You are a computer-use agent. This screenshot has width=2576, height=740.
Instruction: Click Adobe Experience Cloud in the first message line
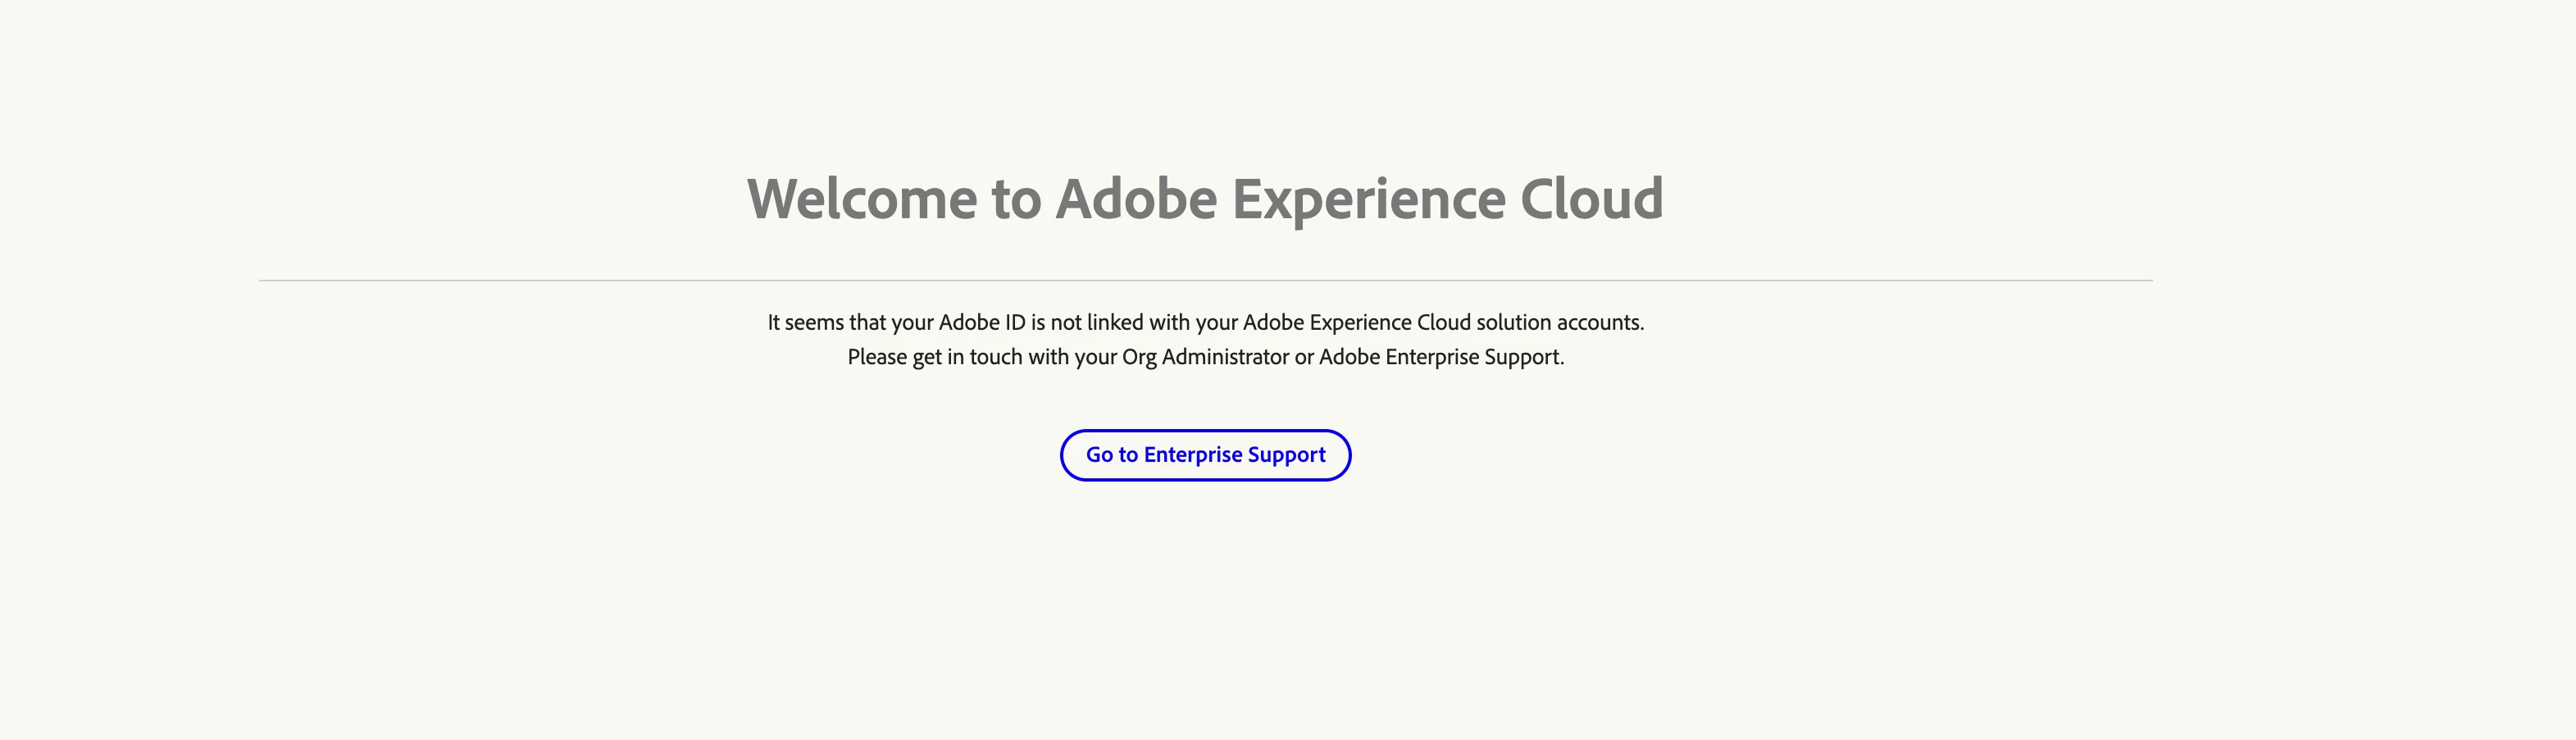click(1356, 323)
